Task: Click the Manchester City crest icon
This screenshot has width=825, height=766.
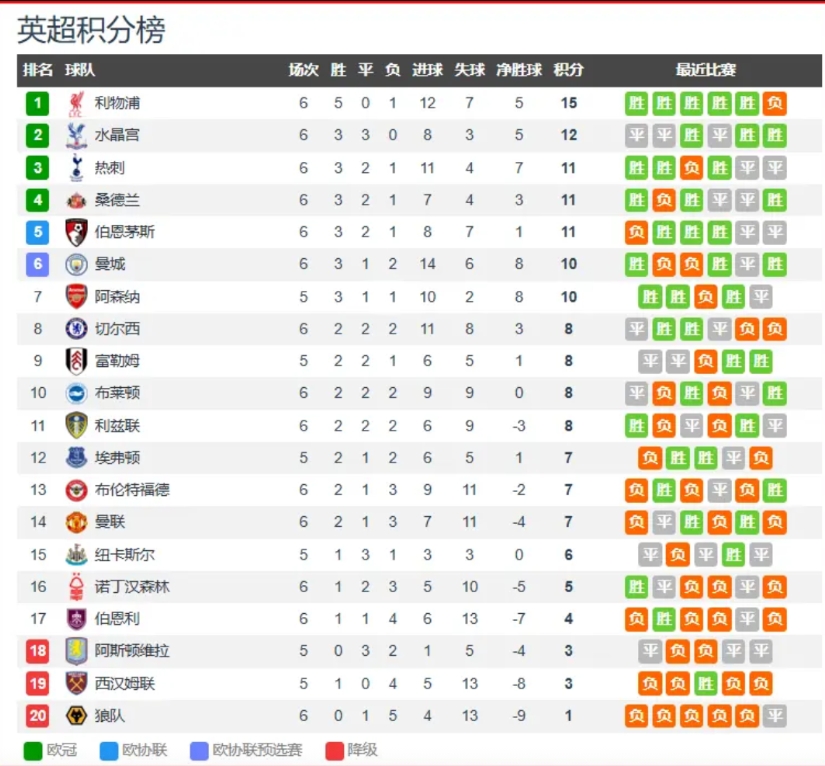Action: [76, 264]
